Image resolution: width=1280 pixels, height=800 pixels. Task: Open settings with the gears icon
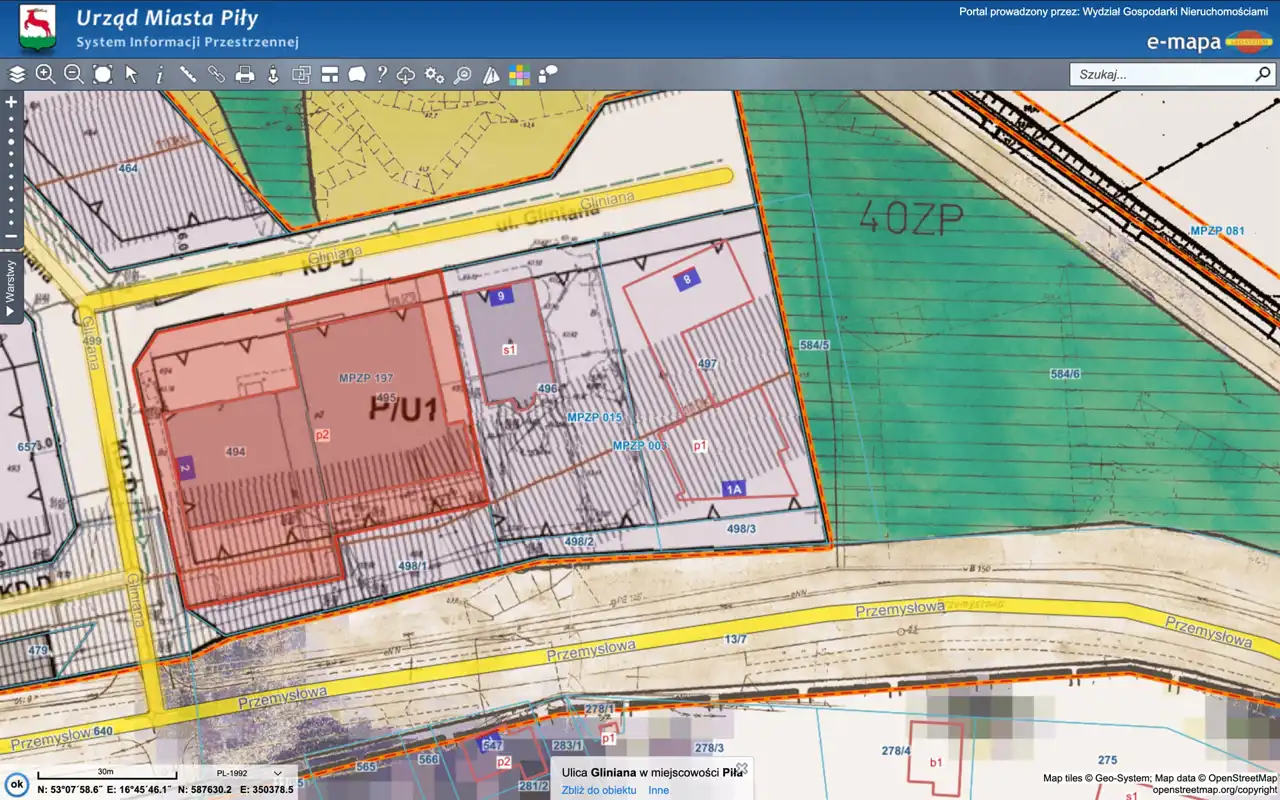[434, 74]
